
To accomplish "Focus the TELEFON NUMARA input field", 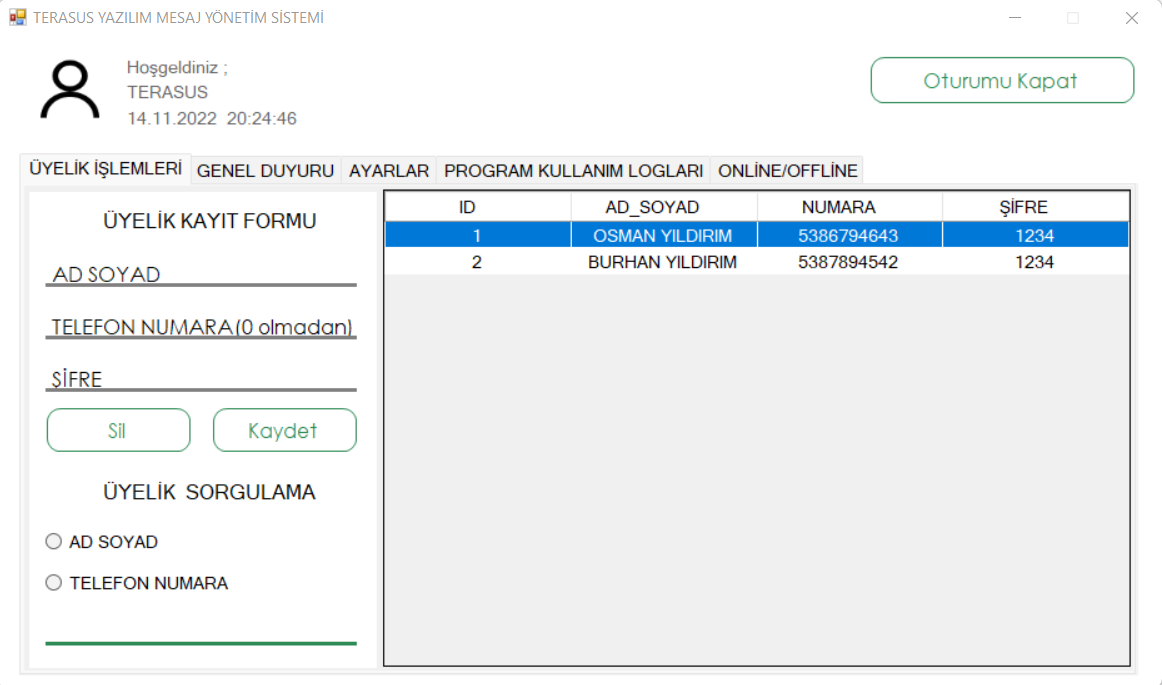I will pos(201,326).
